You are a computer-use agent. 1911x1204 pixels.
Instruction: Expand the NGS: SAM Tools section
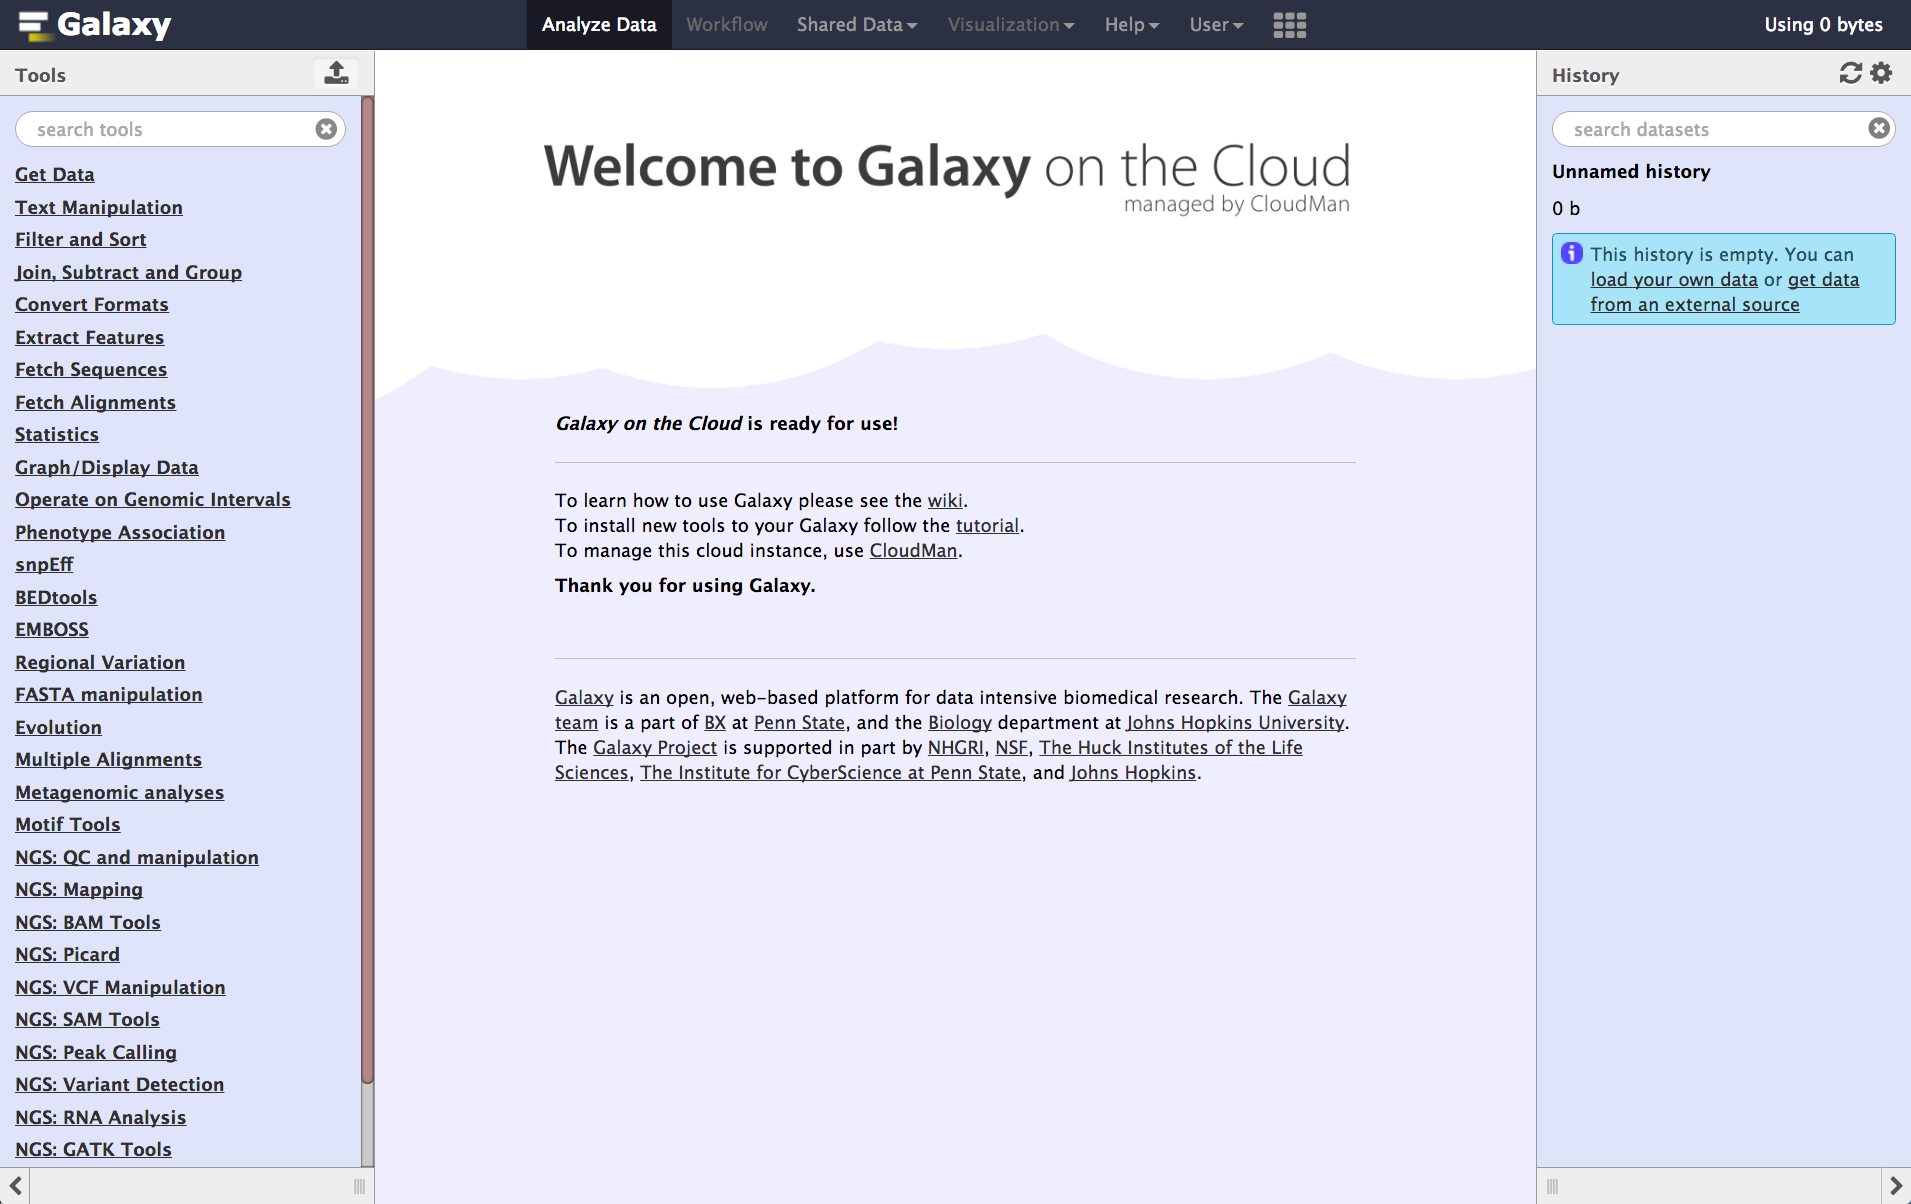87,1019
